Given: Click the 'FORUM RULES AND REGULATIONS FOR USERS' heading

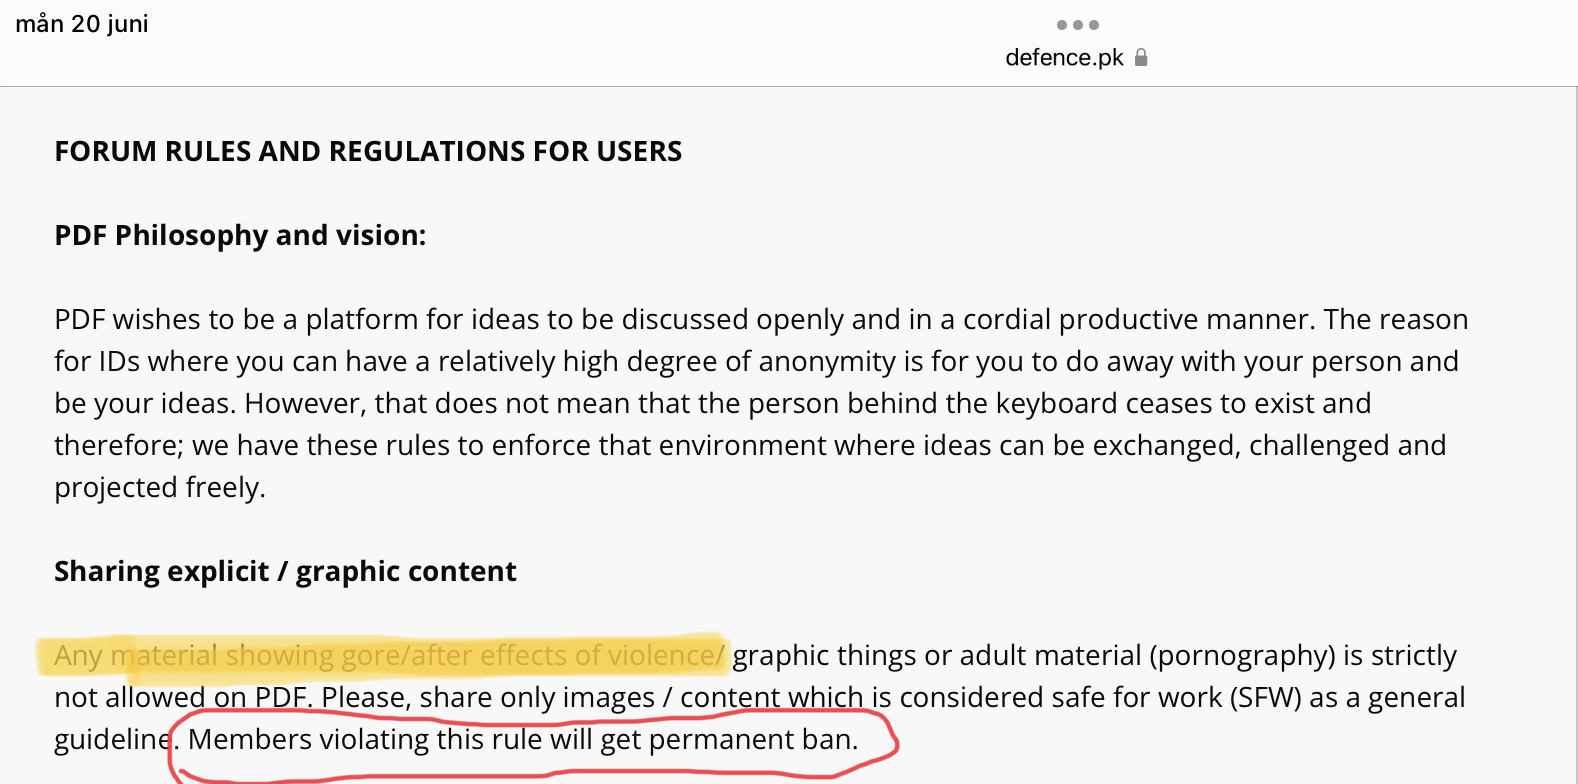Looking at the screenshot, I should click(x=368, y=151).
